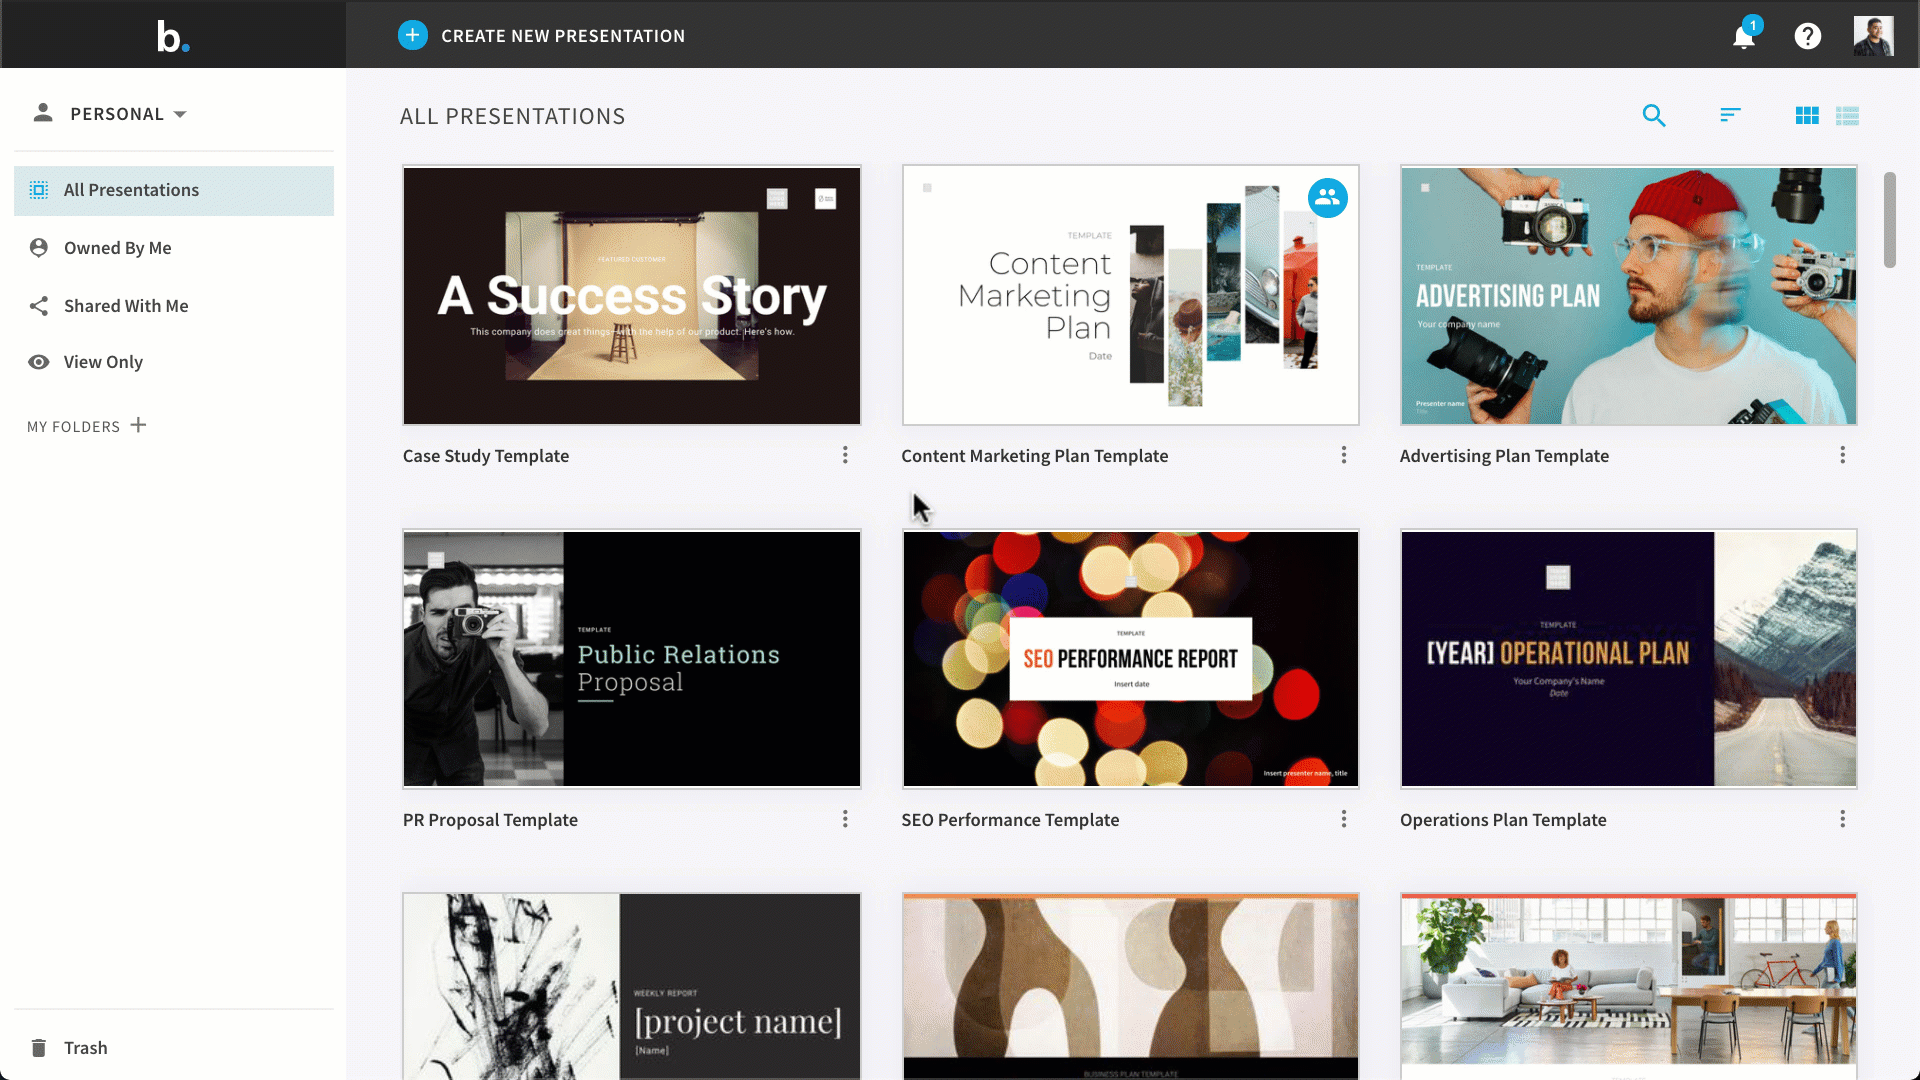1920x1080 pixels.
Task: Open Case Study Template options menu
Action: tap(845, 455)
